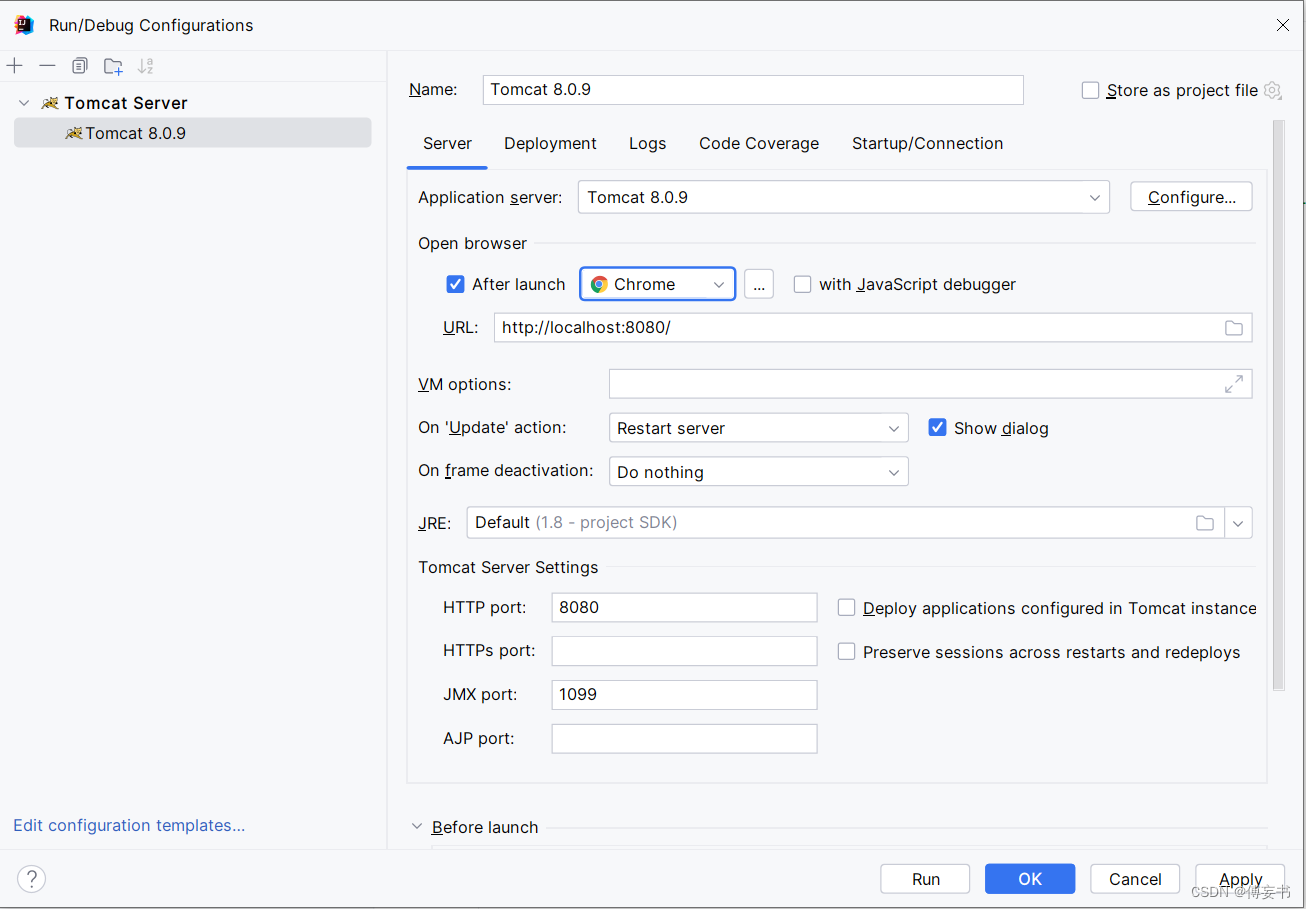This screenshot has height=909, width=1306.
Task: Click the Sort Configurations icon
Action: [146, 66]
